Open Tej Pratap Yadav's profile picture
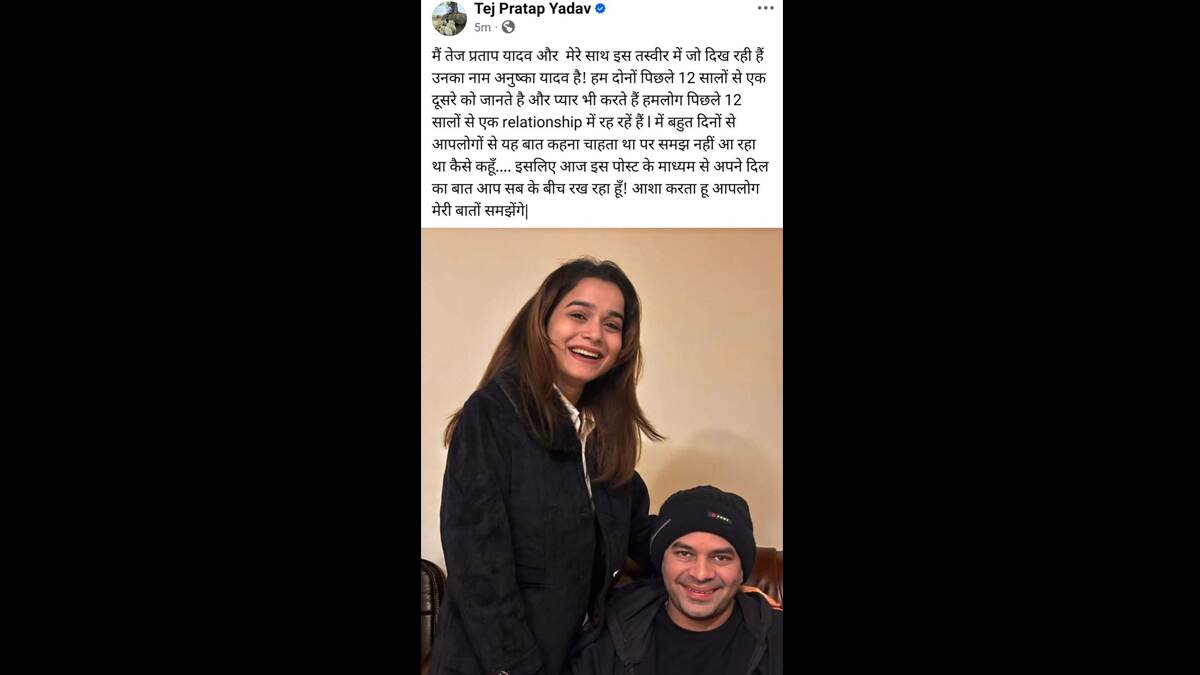Image resolution: width=1200 pixels, height=675 pixels. (x=449, y=17)
